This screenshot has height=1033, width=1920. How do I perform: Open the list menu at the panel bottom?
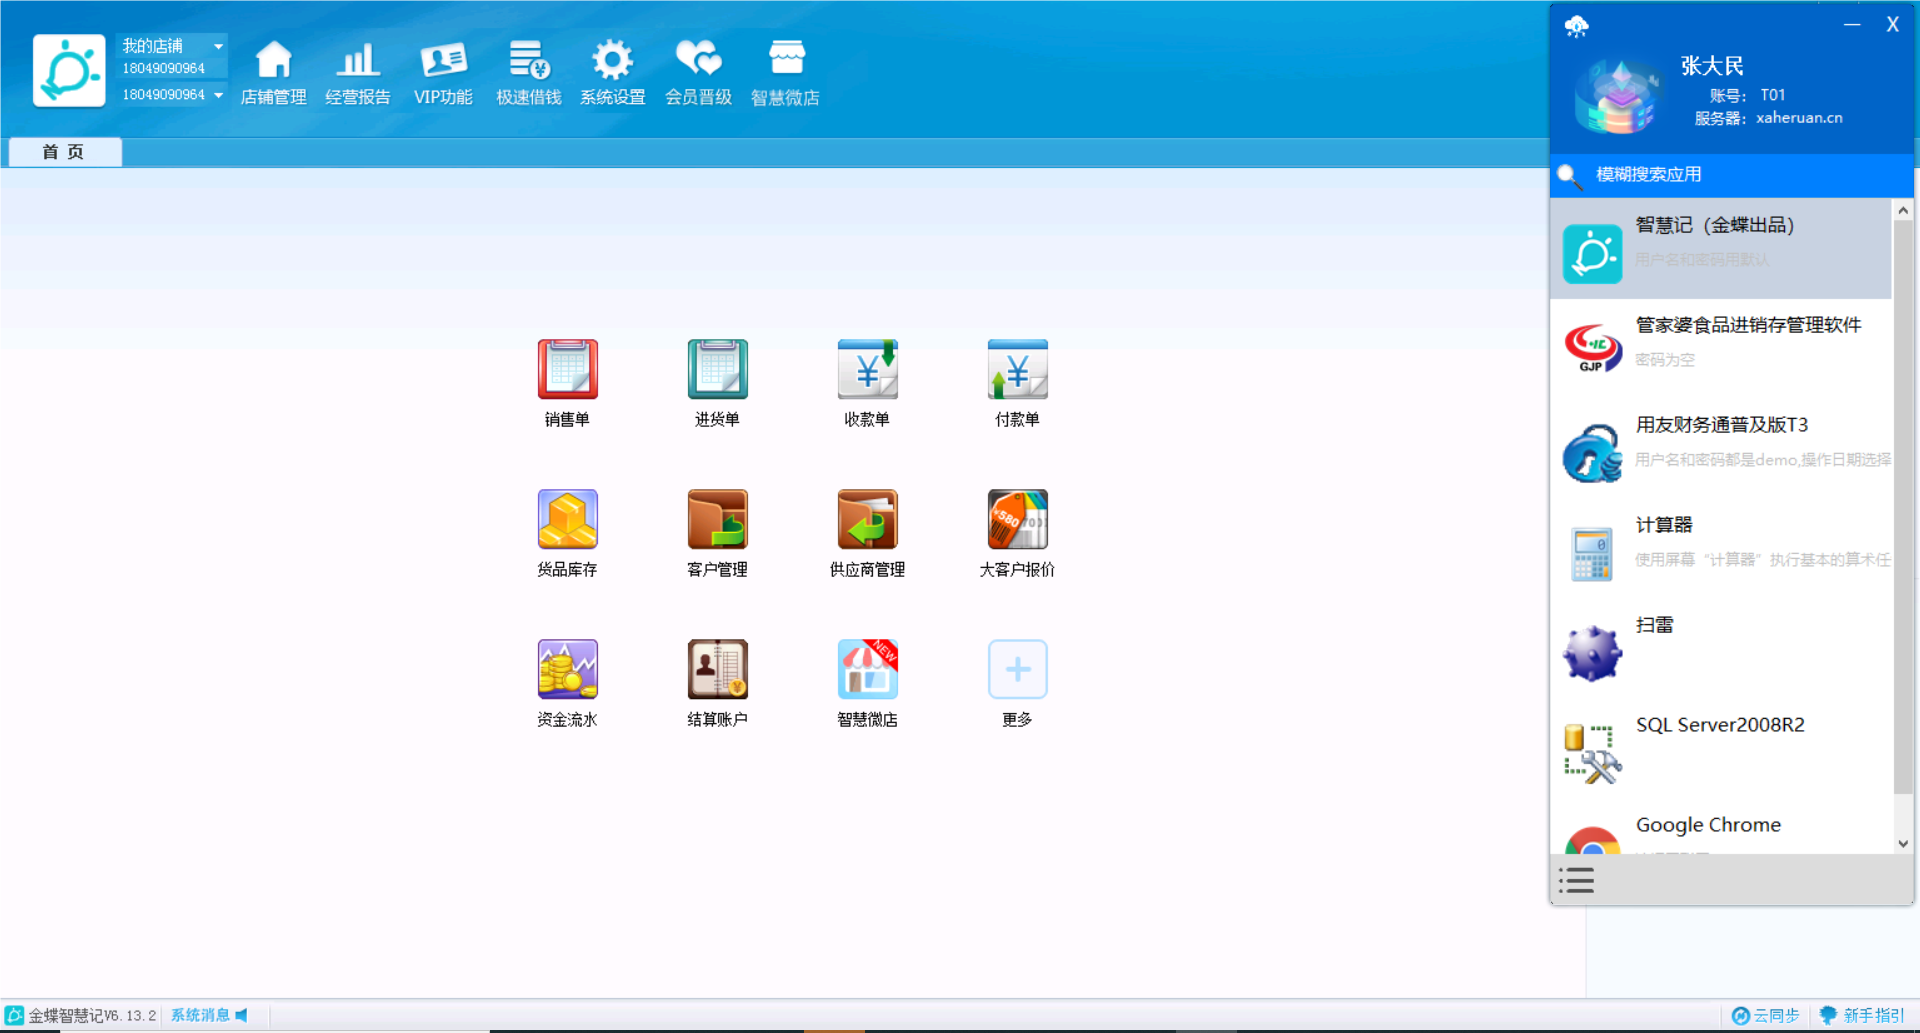pos(1576,881)
